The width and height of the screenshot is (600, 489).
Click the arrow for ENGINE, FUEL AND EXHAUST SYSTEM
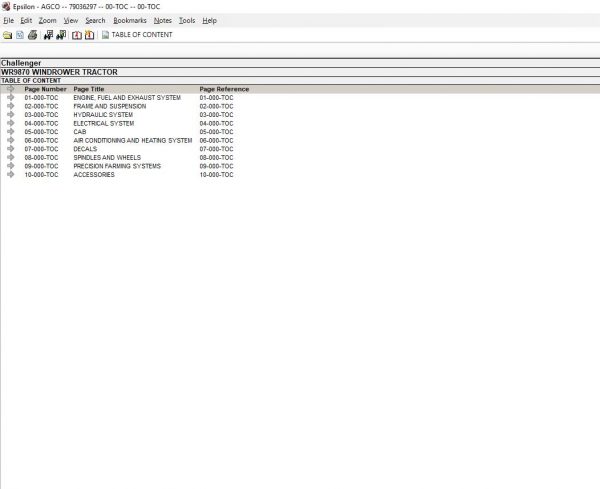[10, 97]
